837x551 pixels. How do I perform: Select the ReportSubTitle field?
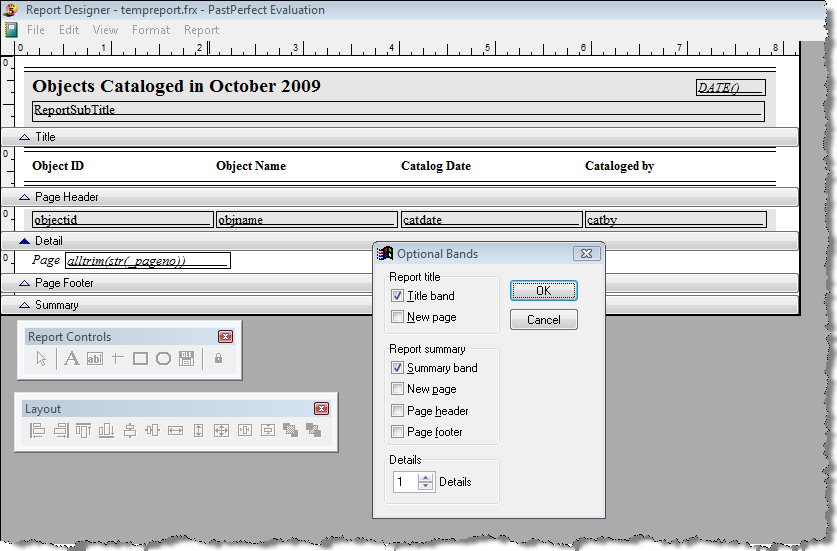tap(398, 111)
